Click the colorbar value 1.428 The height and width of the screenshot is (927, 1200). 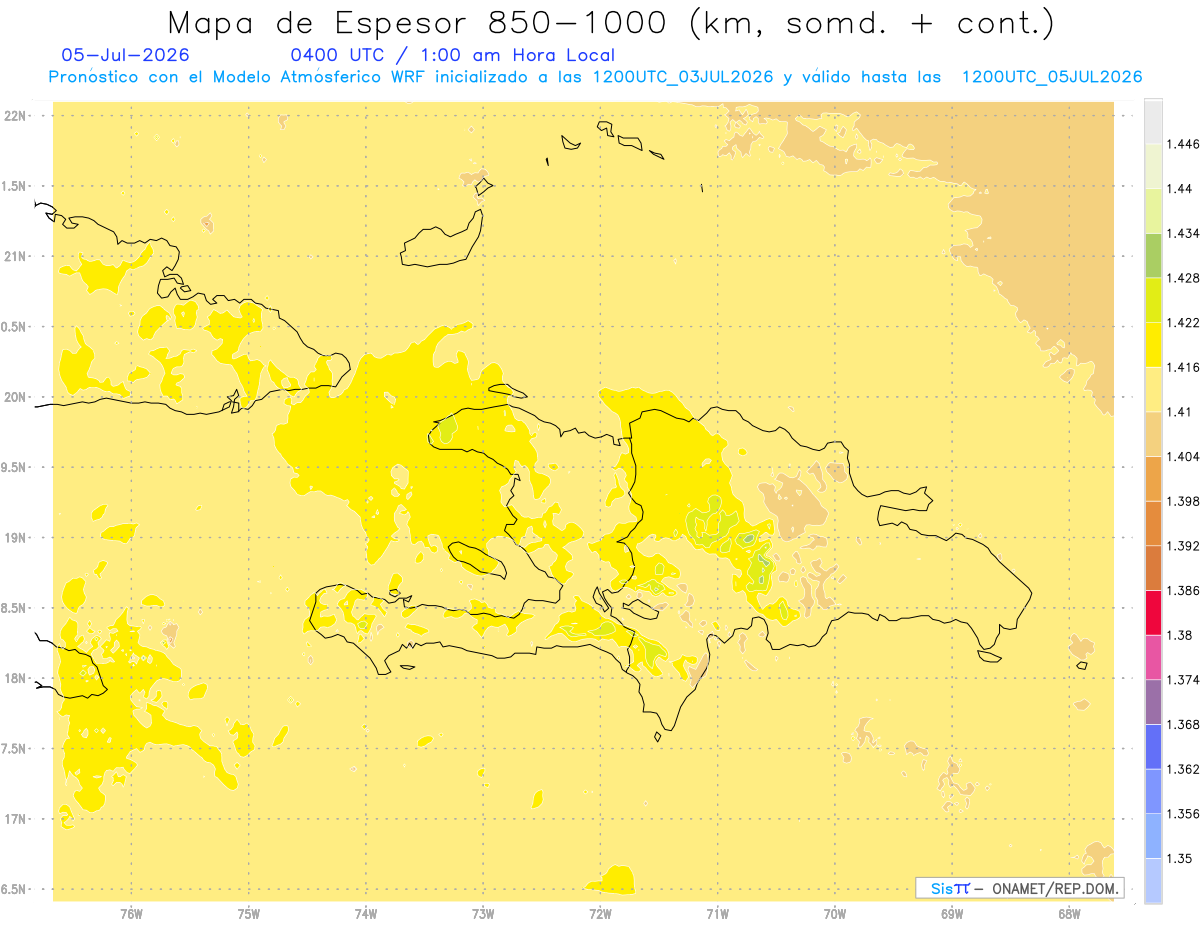pos(1182,278)
